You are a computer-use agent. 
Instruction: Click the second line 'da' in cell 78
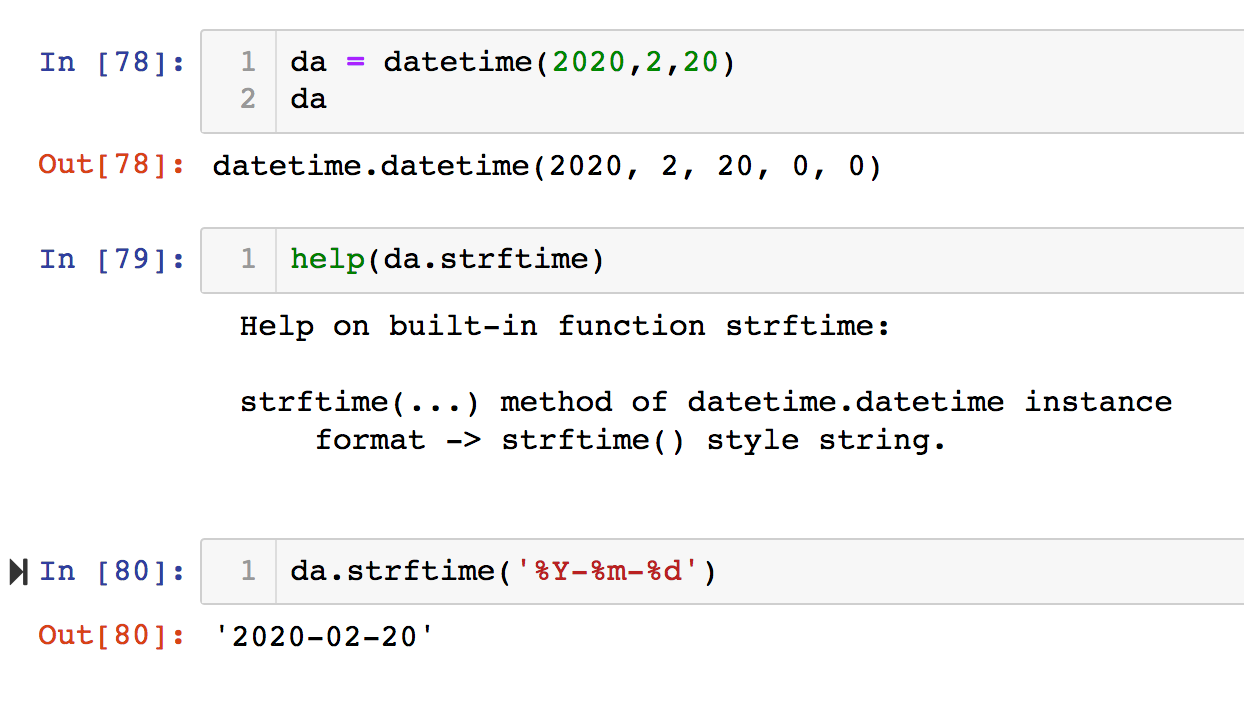coord(308,99)
